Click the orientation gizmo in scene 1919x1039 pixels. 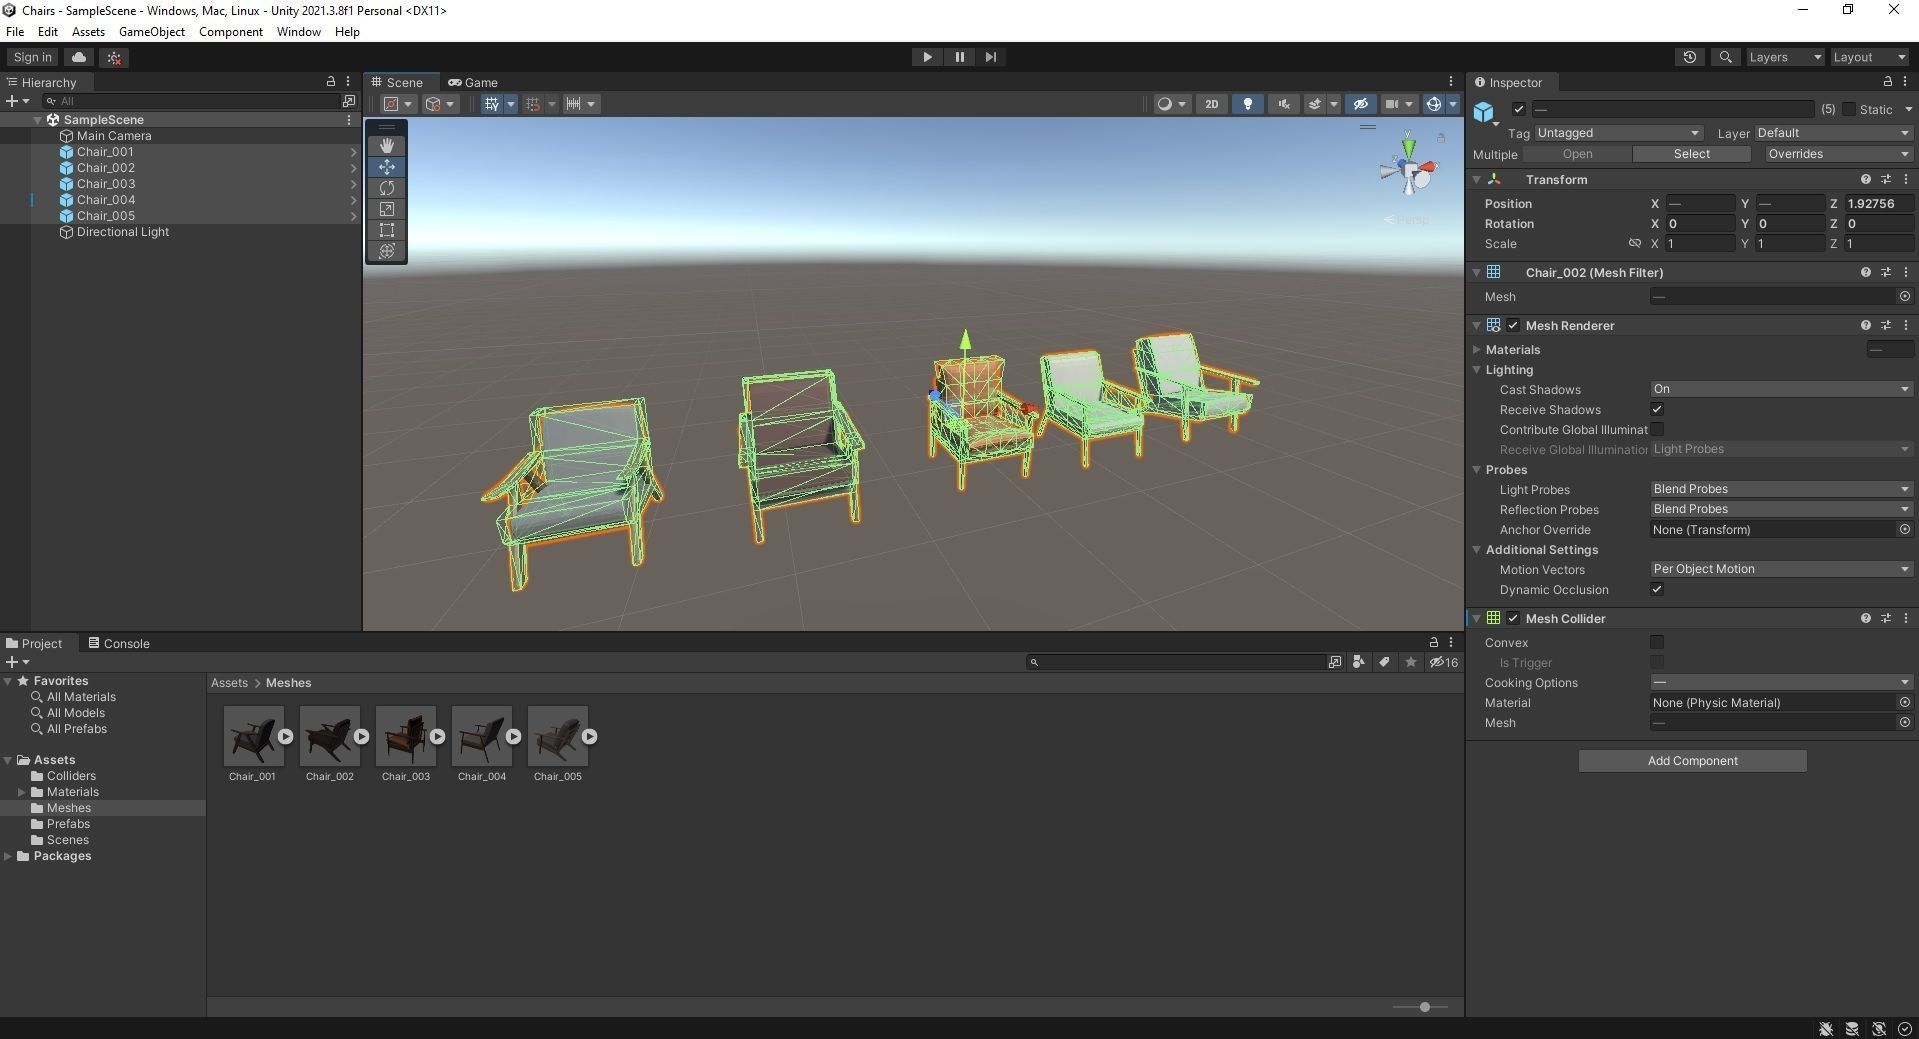1409,171
